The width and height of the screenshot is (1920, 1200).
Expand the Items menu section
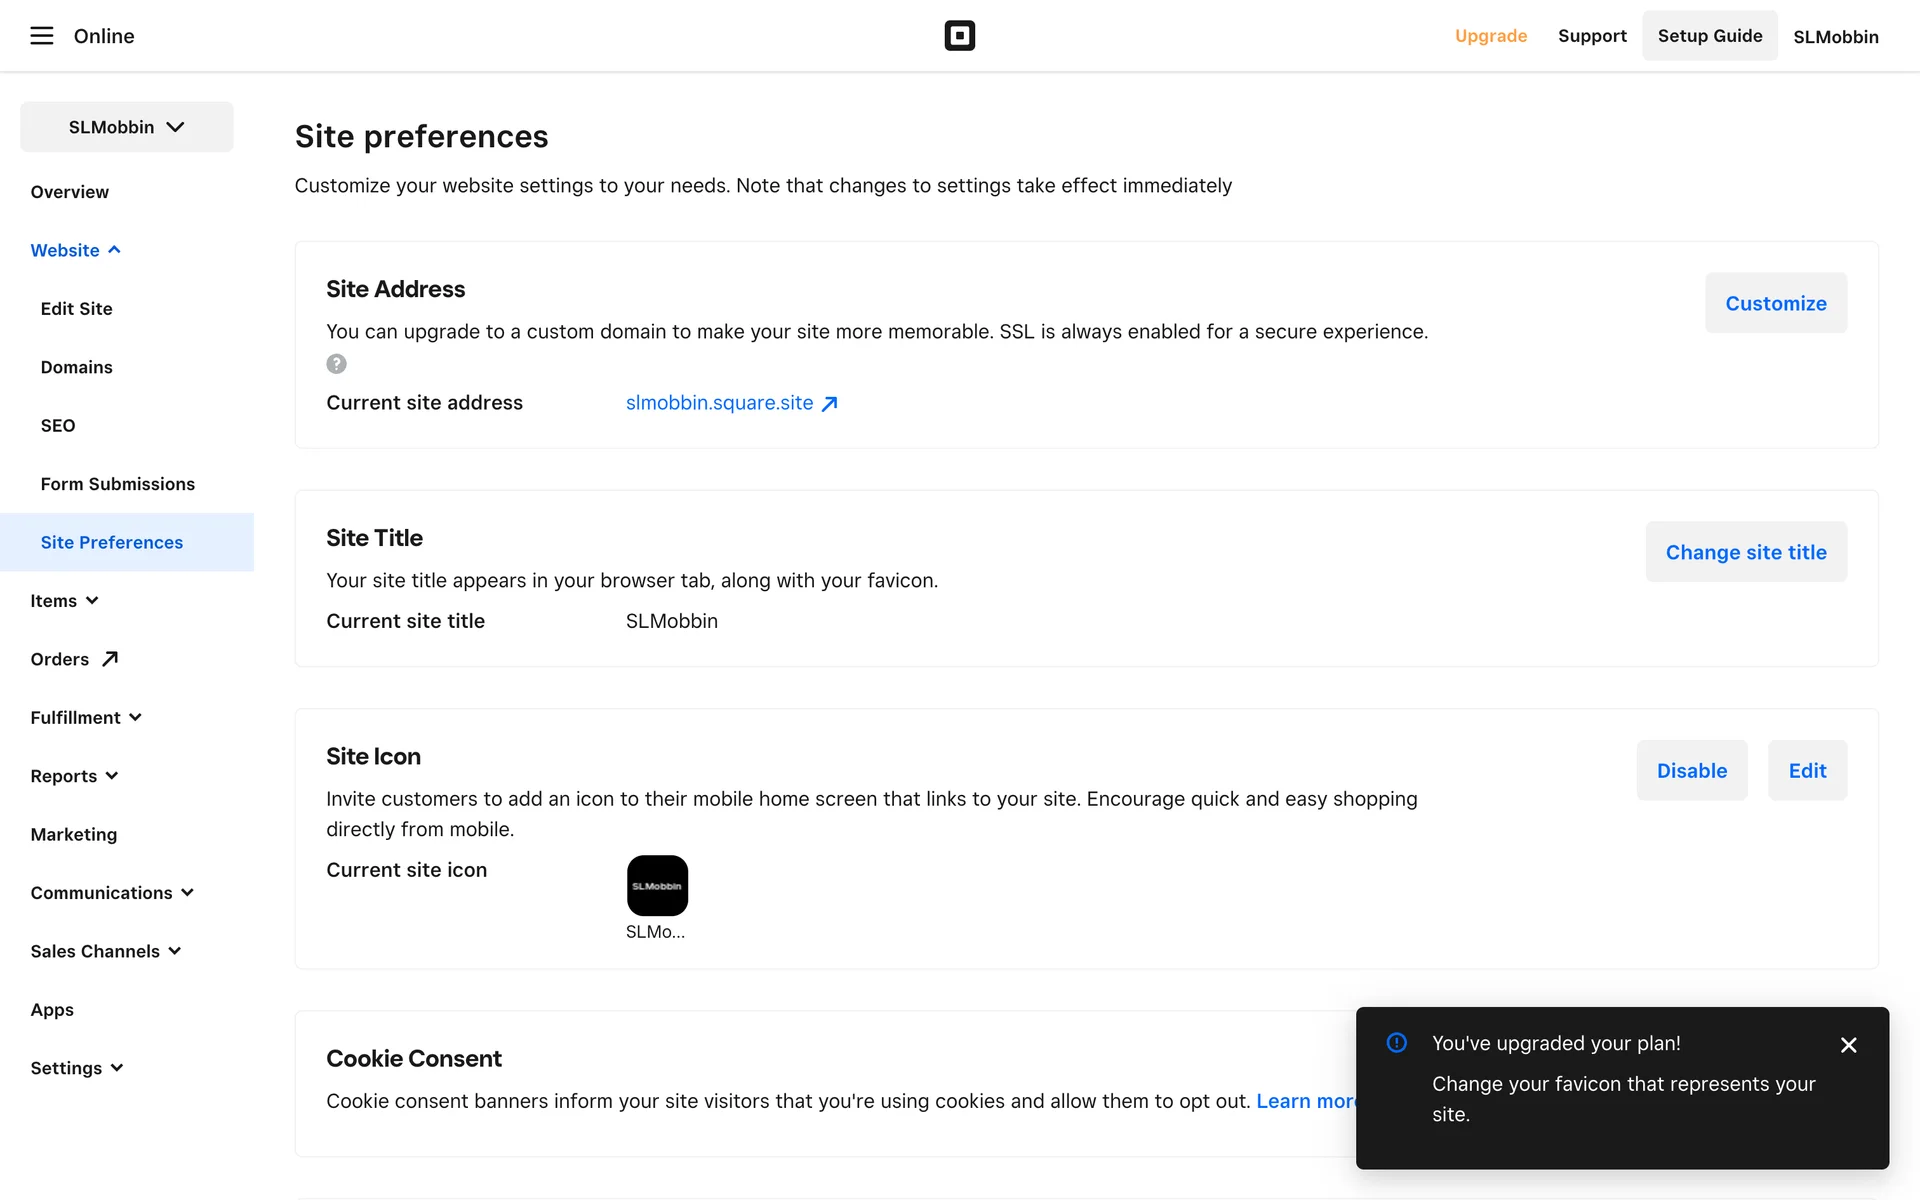tap(64, 601)
